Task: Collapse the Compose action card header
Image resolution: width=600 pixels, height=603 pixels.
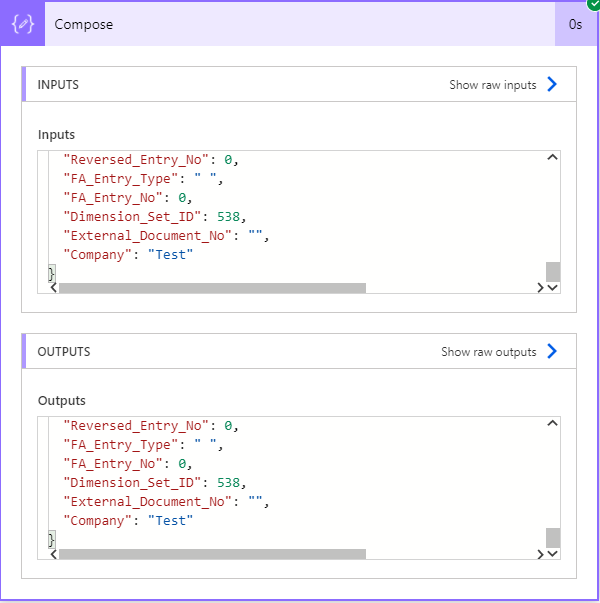Action: pyautogui.click(x=300, y=24)
